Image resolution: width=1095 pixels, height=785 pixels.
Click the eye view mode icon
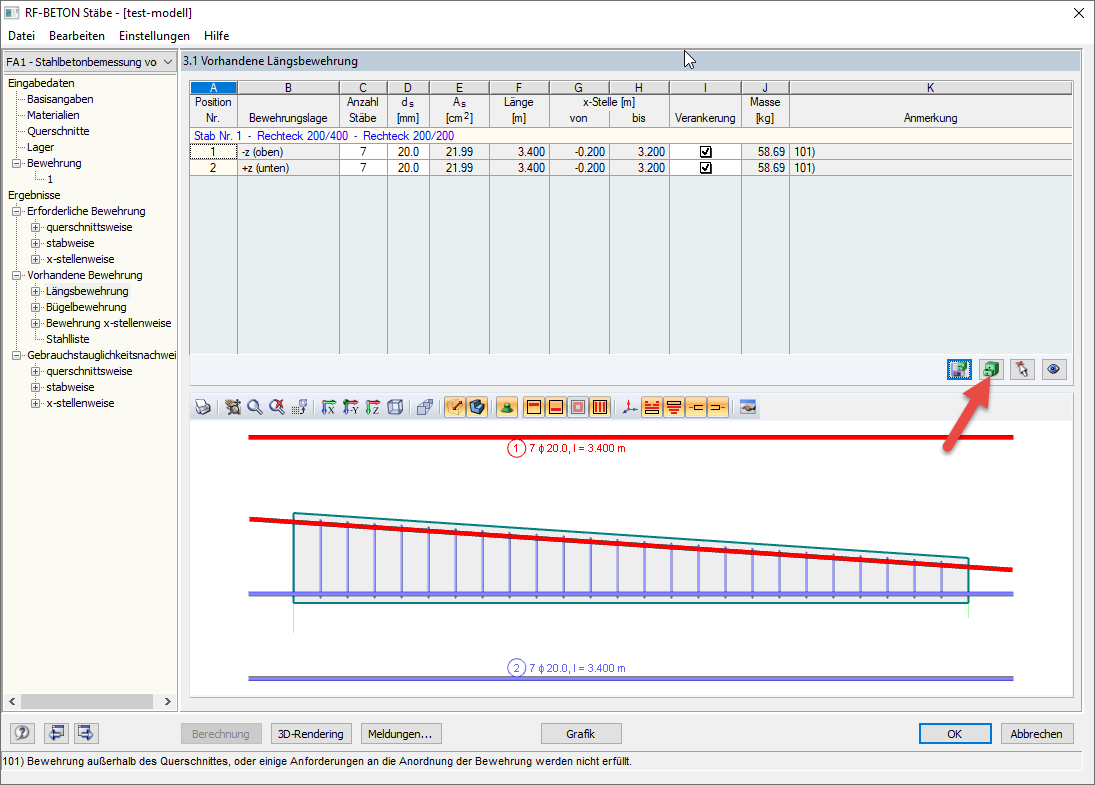coord(1054,369)
